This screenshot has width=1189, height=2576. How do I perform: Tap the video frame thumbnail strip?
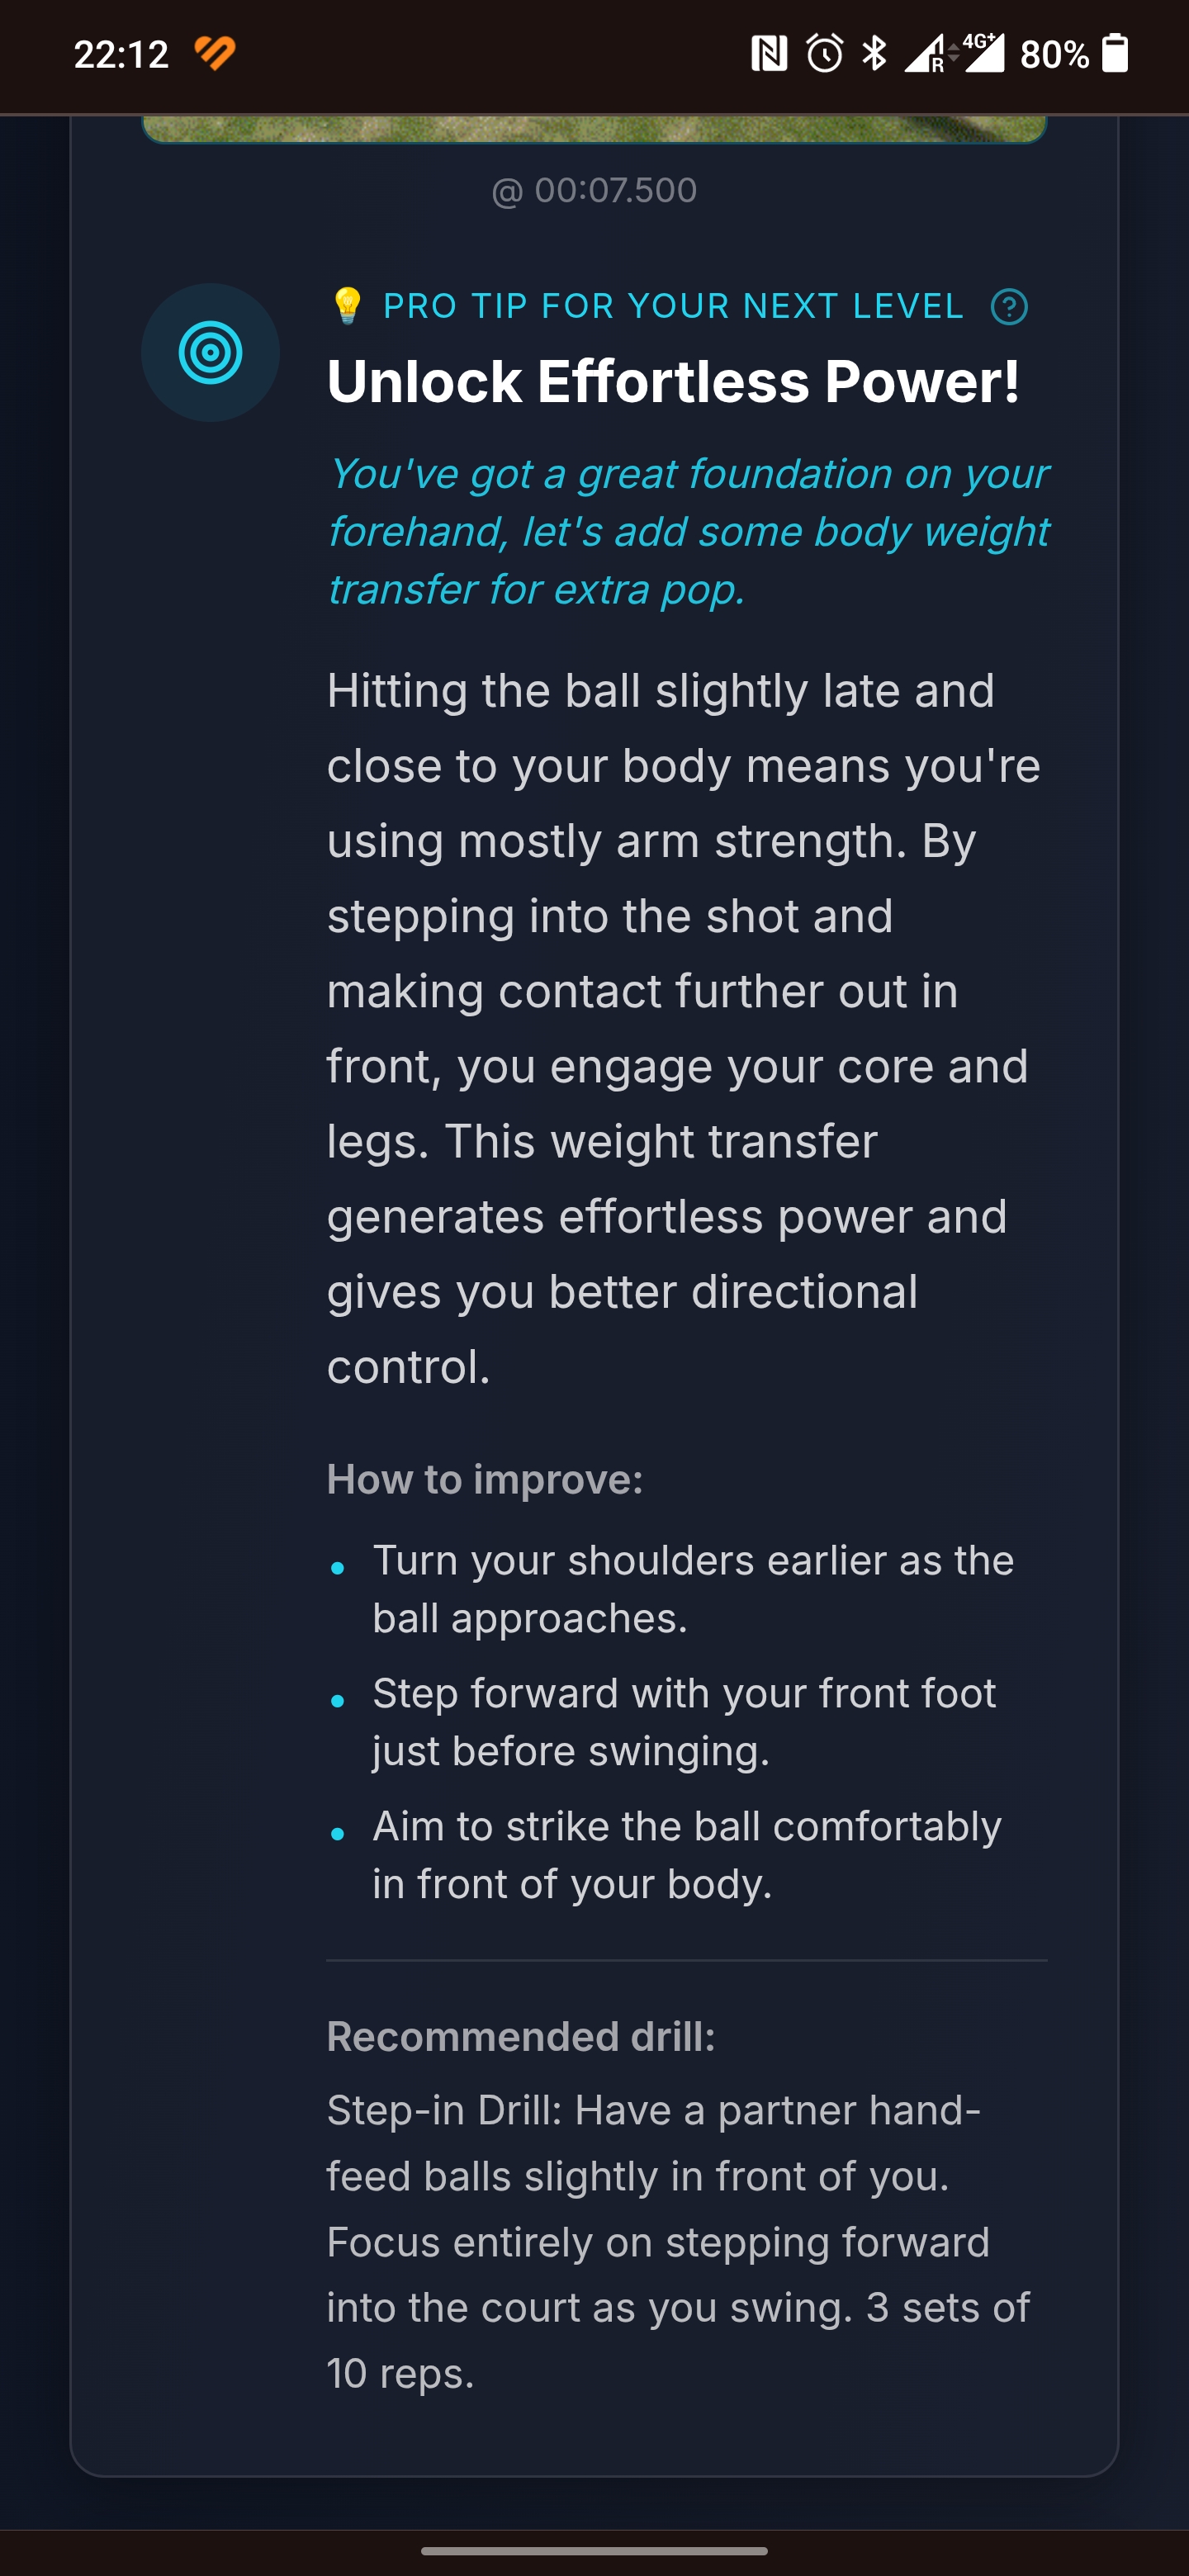594,129
